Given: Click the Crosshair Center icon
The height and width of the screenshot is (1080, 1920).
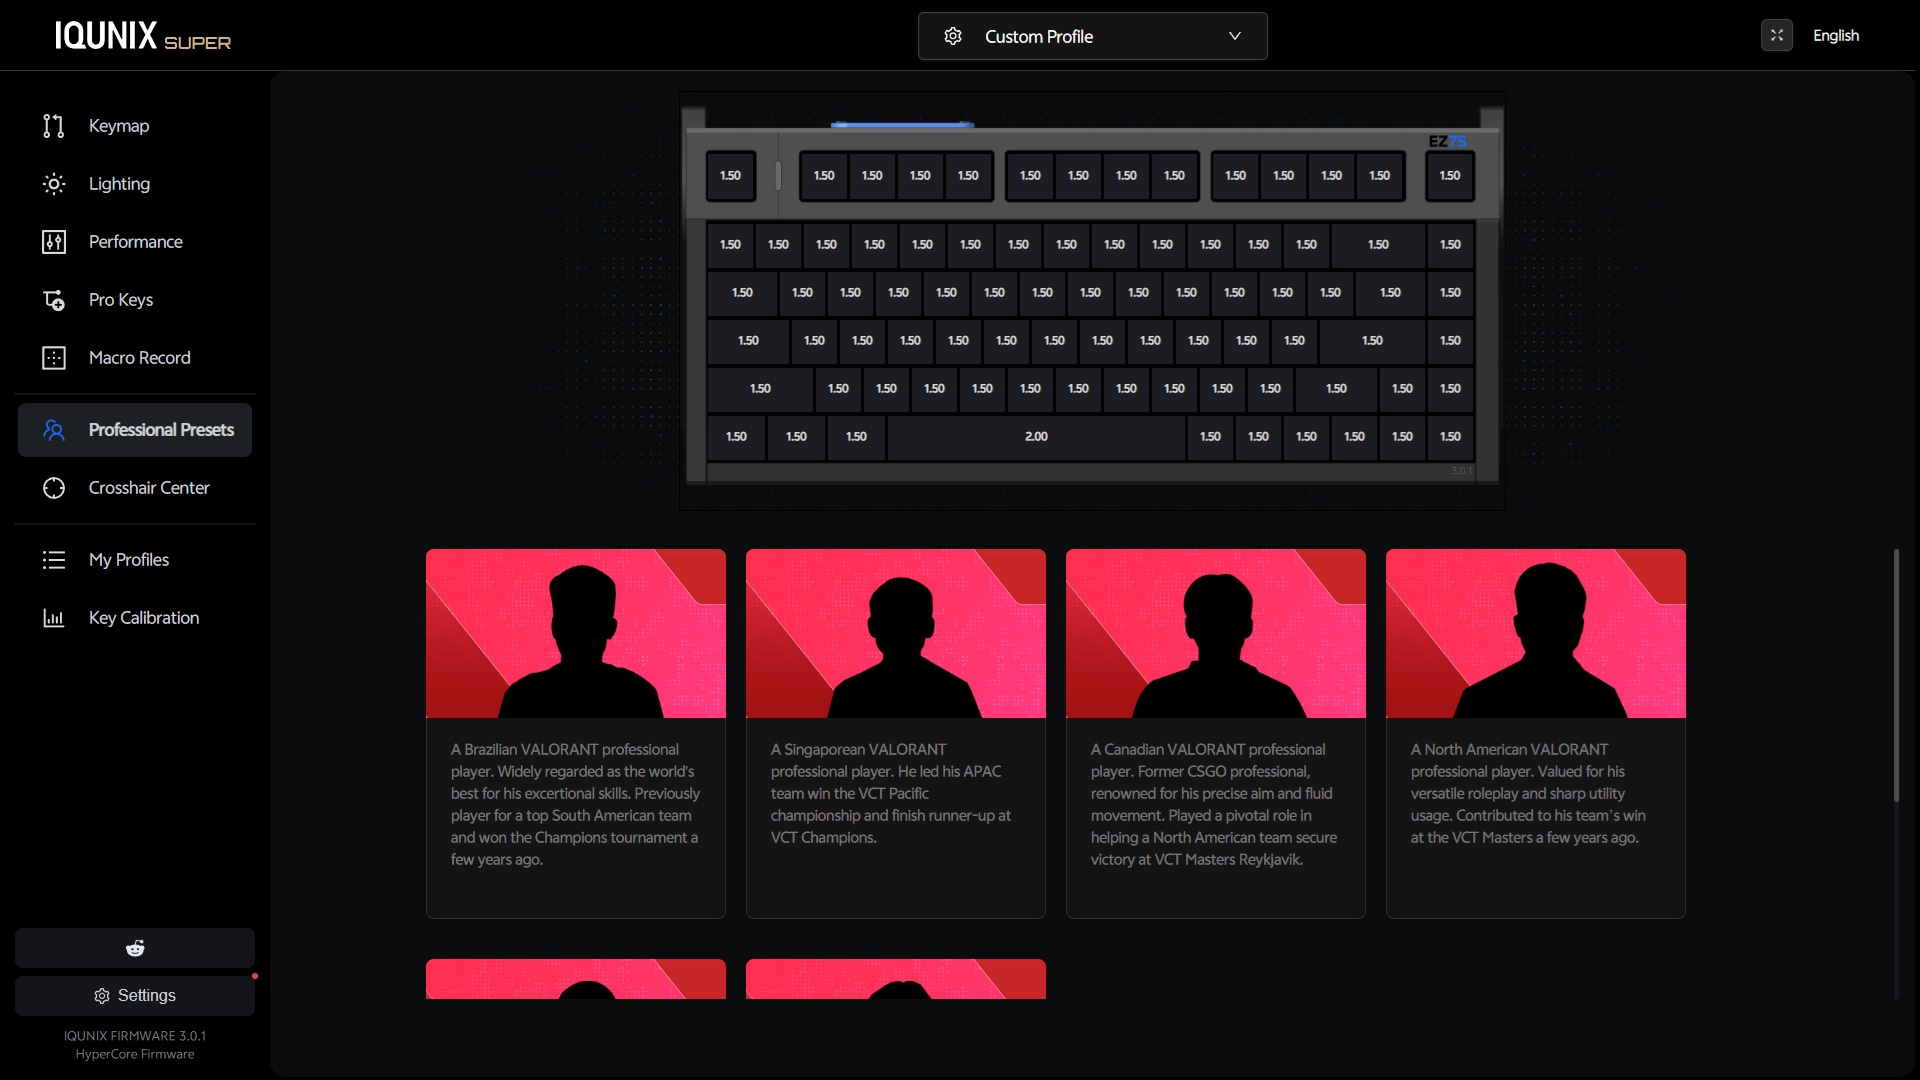Looking at the screenshot, I should (x=54, y=488).
